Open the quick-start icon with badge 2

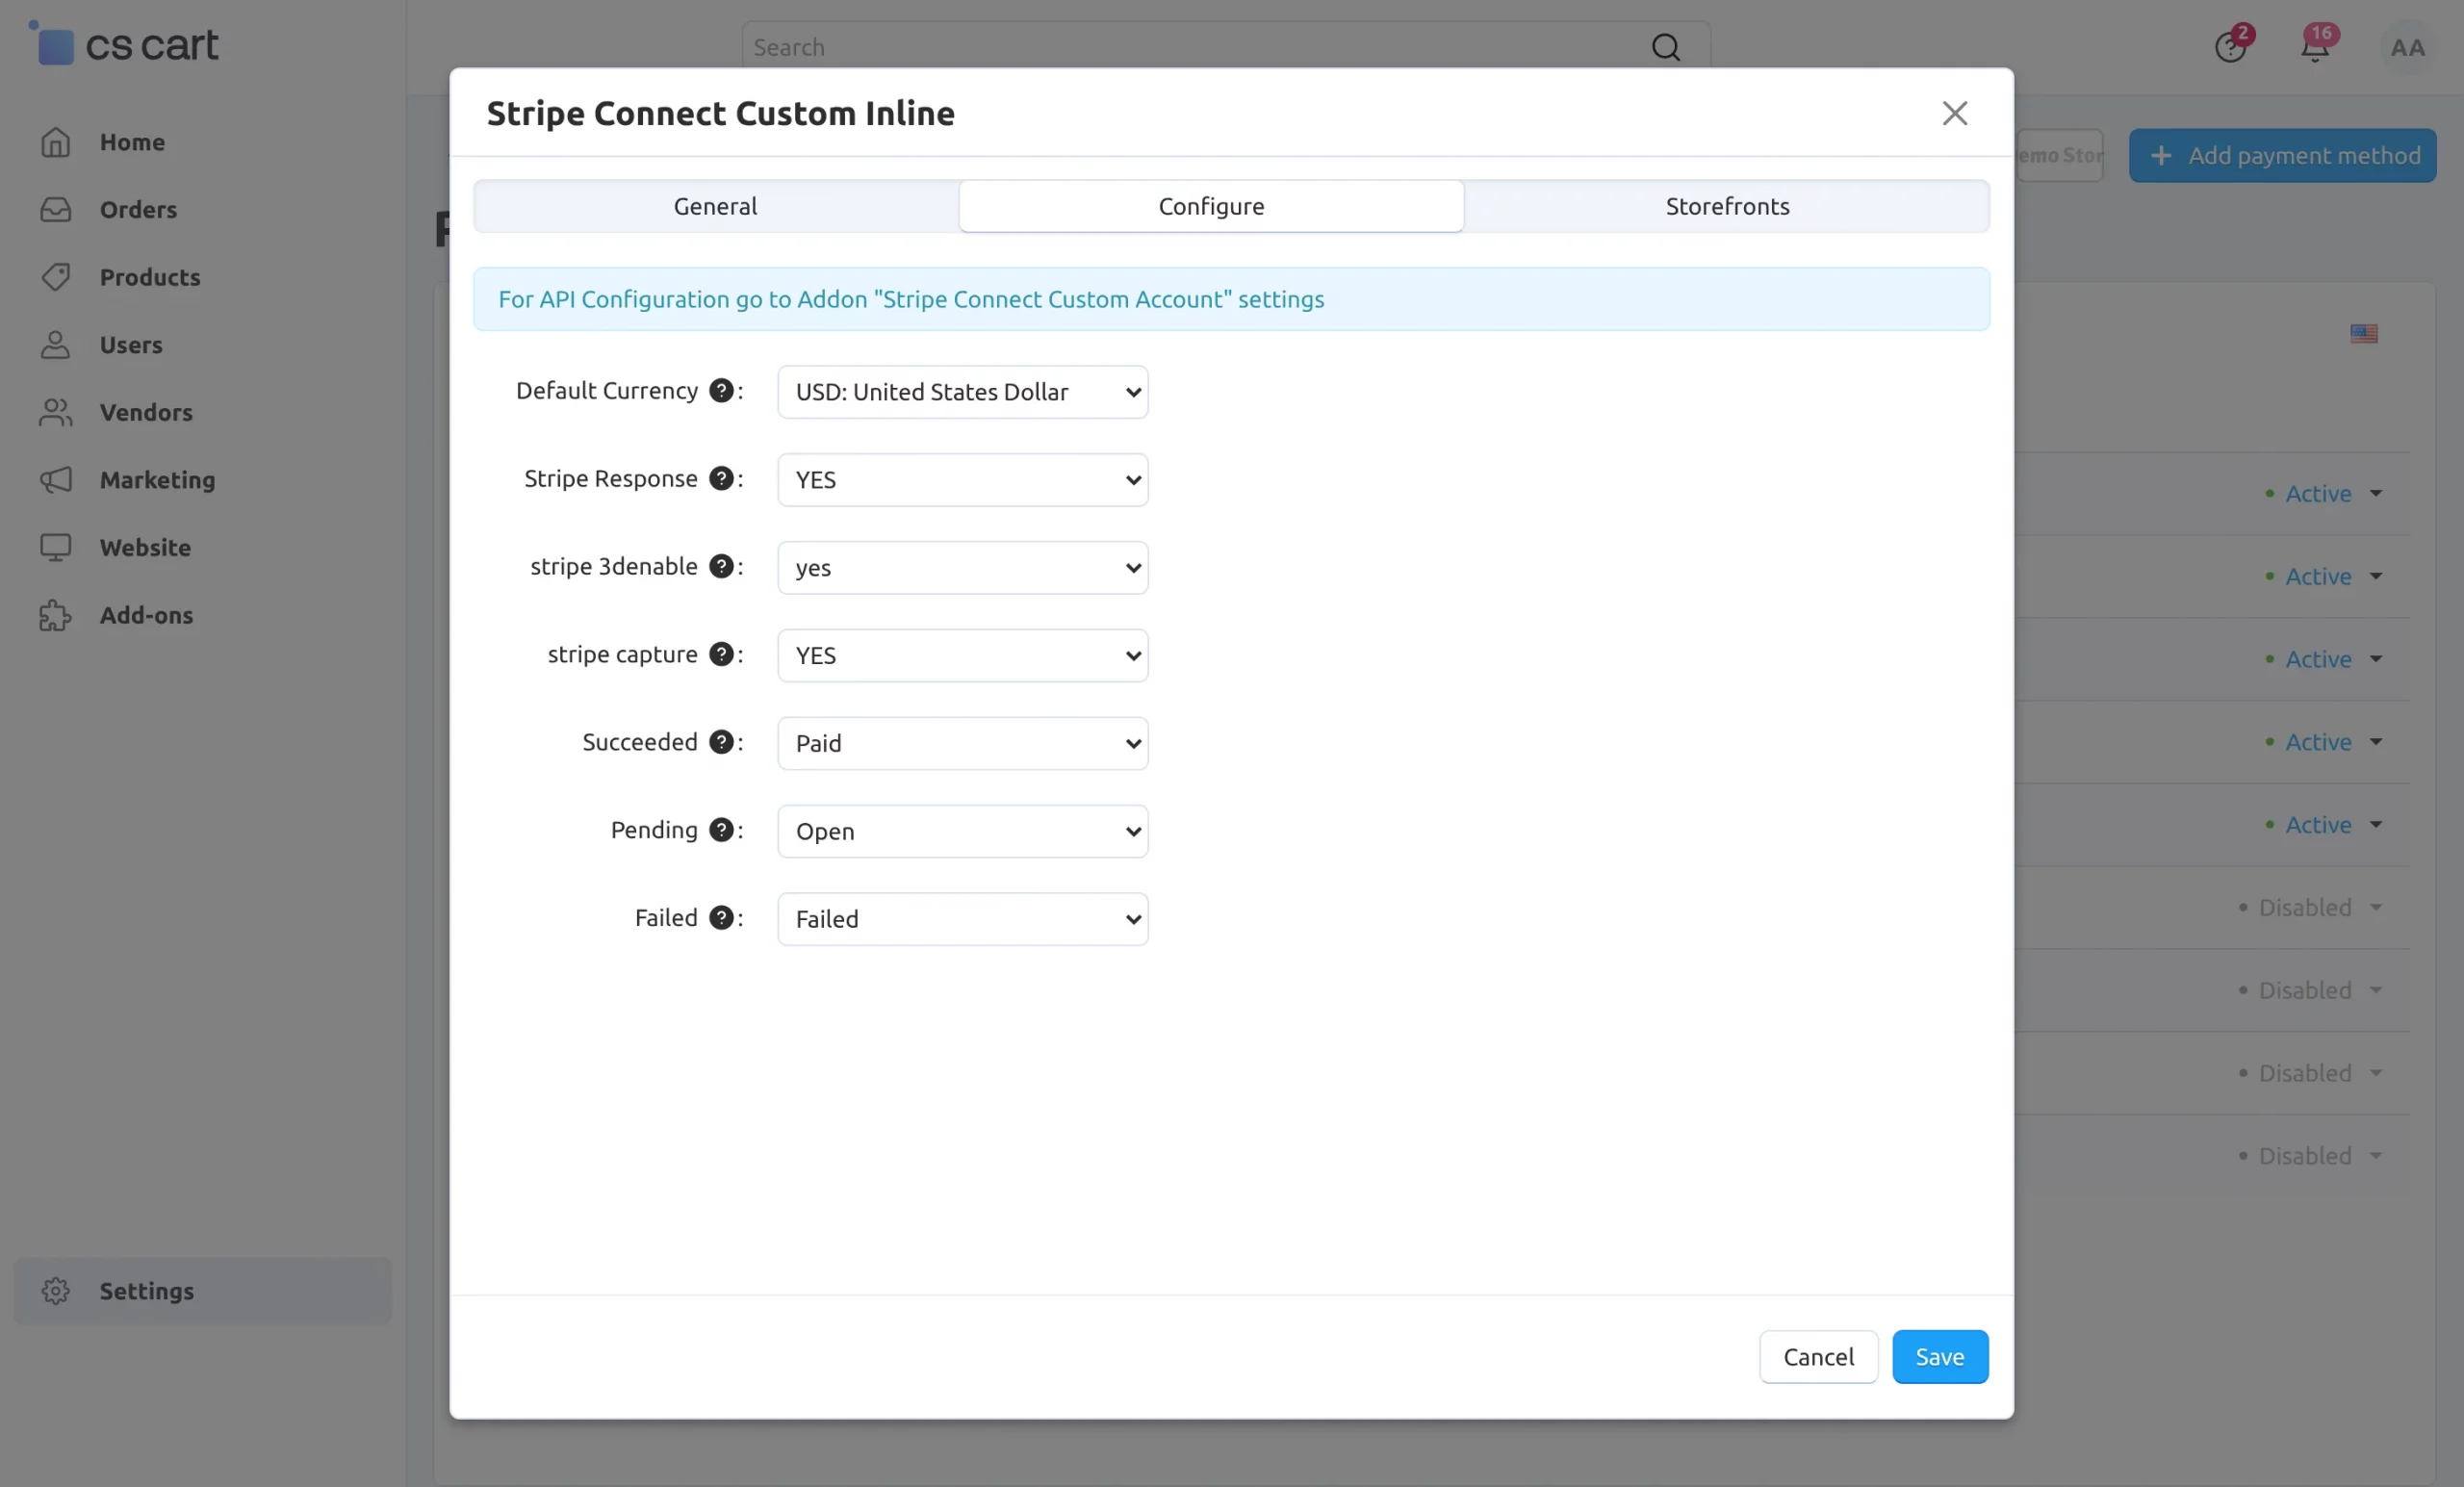tap(2230, 46)
